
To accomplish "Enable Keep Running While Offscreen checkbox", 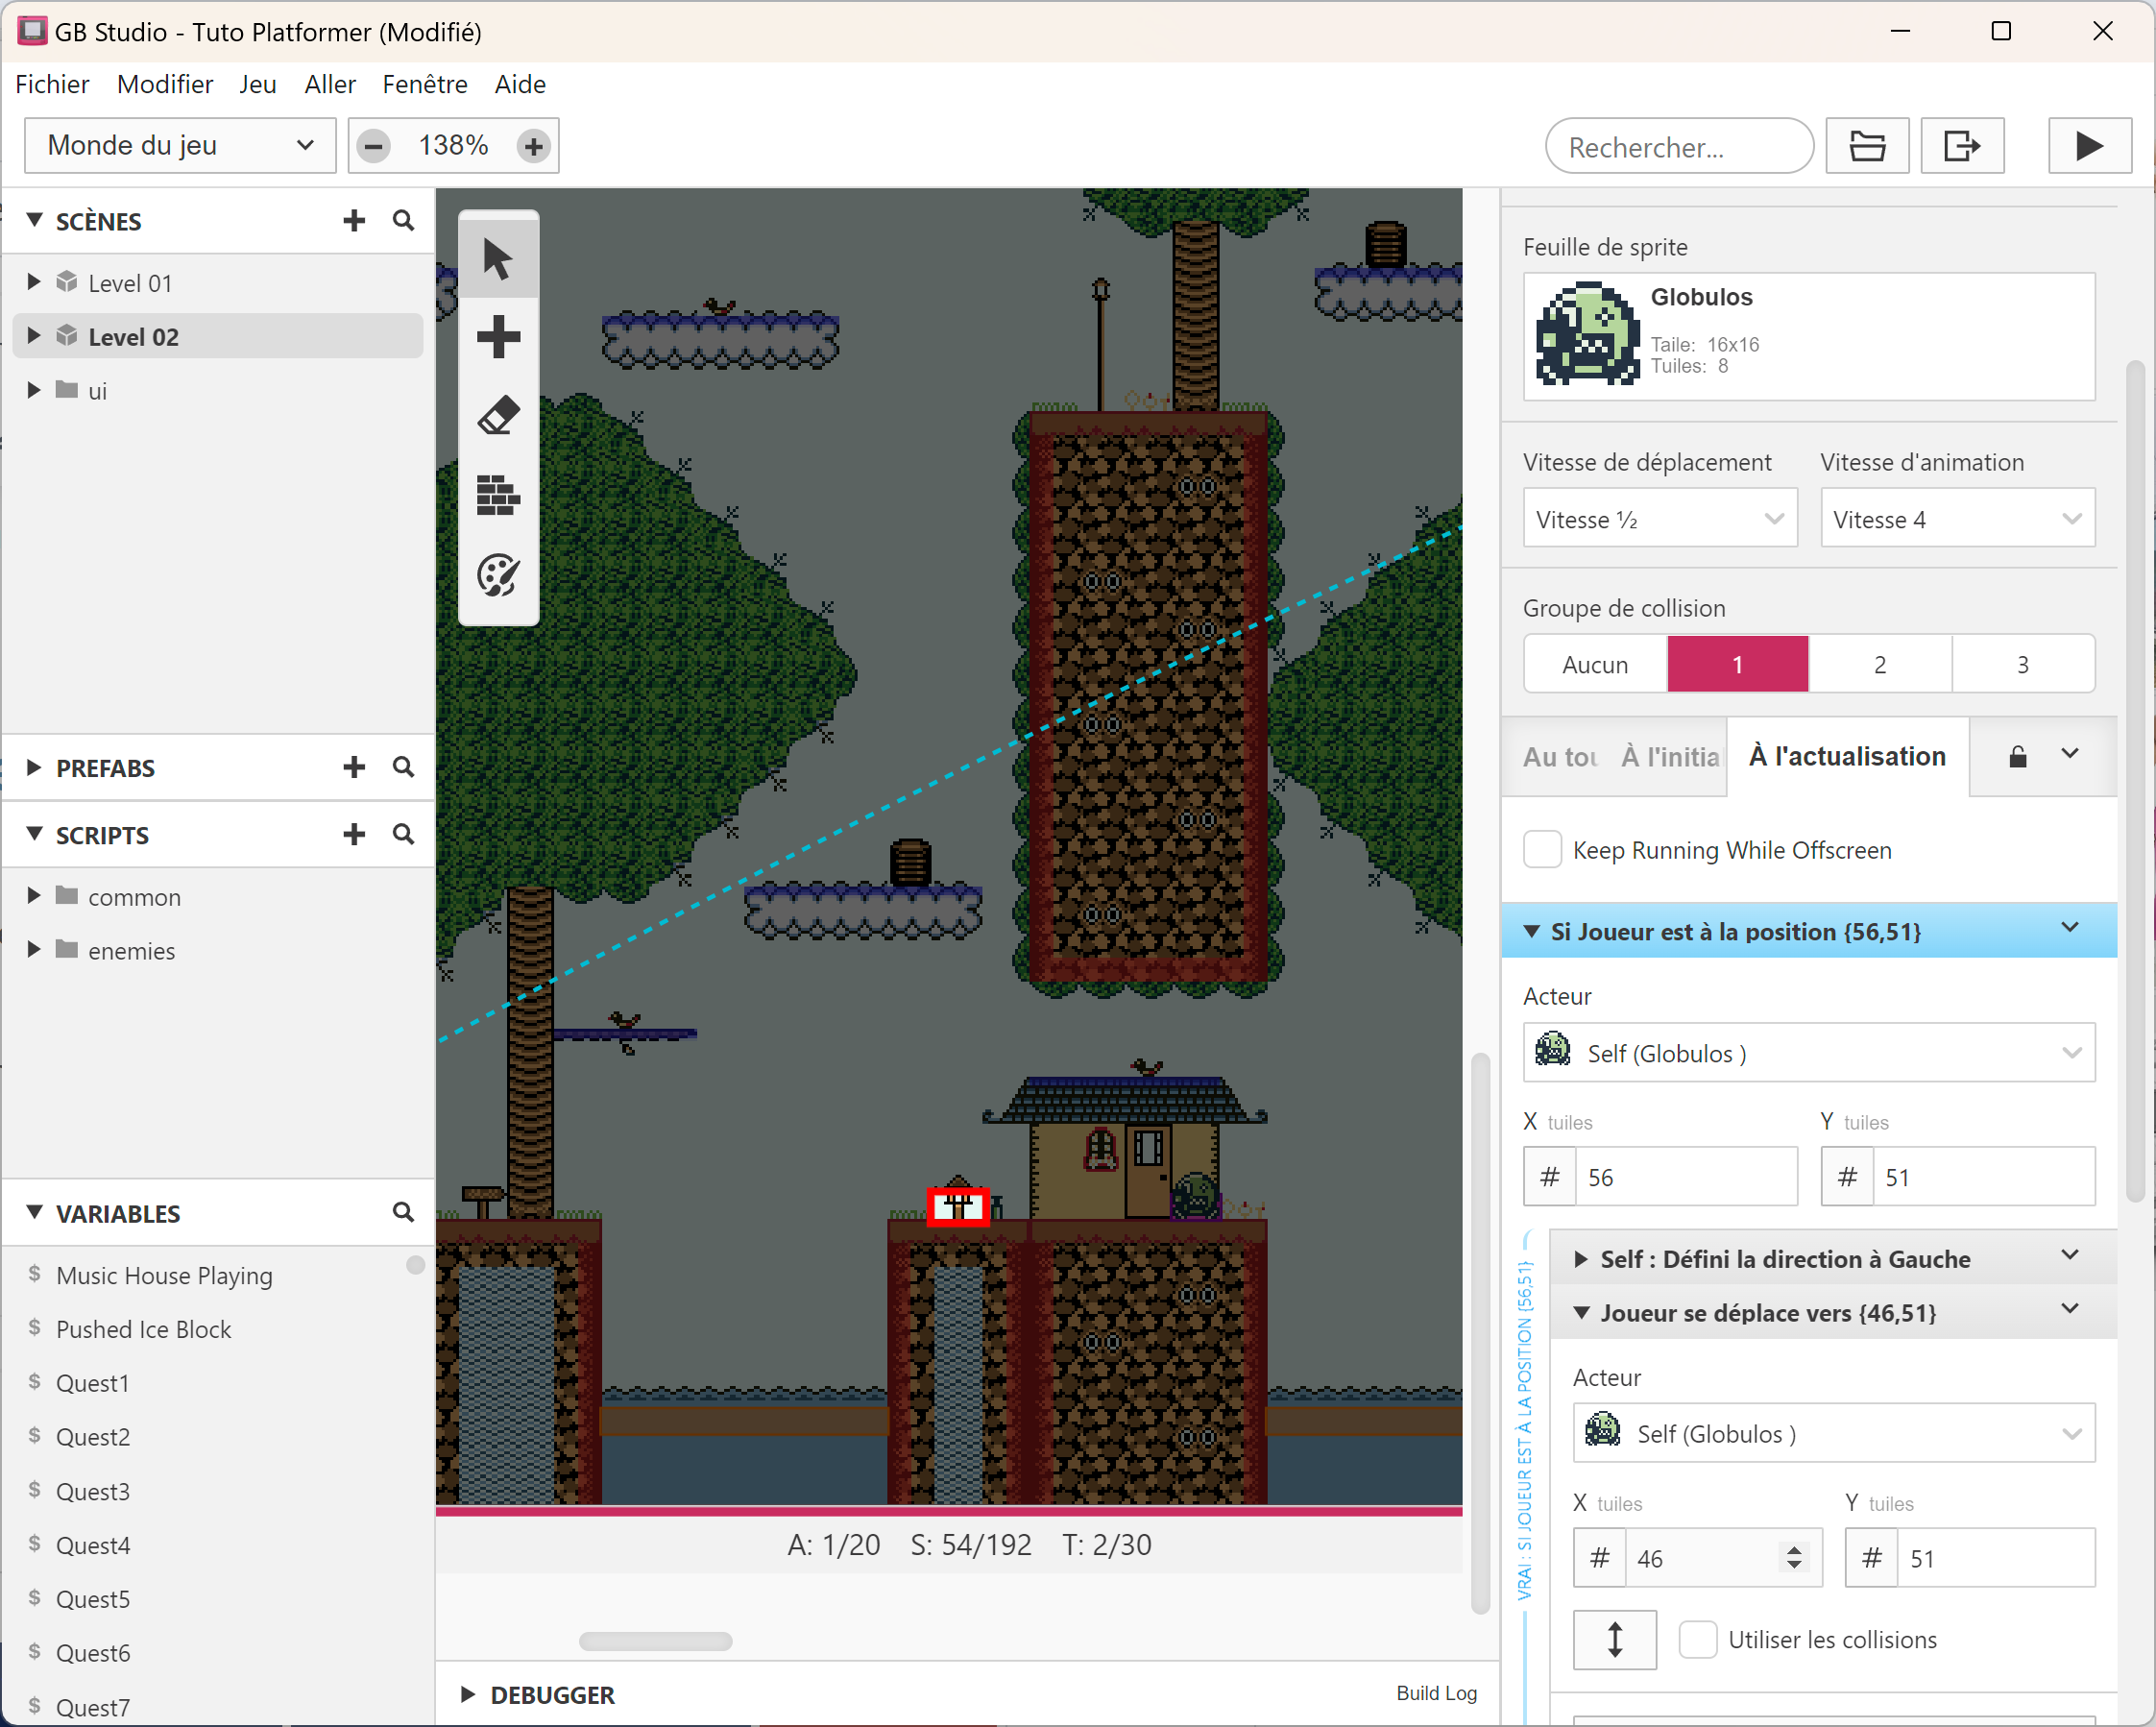I will click(x=1542, y=850).
